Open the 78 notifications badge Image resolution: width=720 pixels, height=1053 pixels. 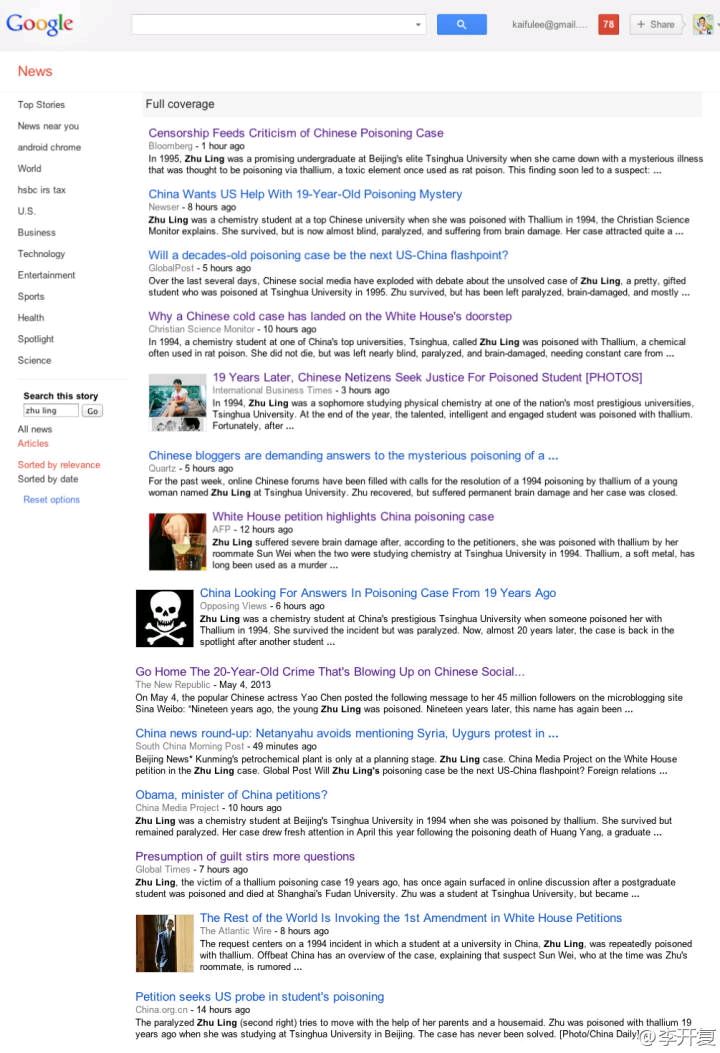(x=609, y=24)
